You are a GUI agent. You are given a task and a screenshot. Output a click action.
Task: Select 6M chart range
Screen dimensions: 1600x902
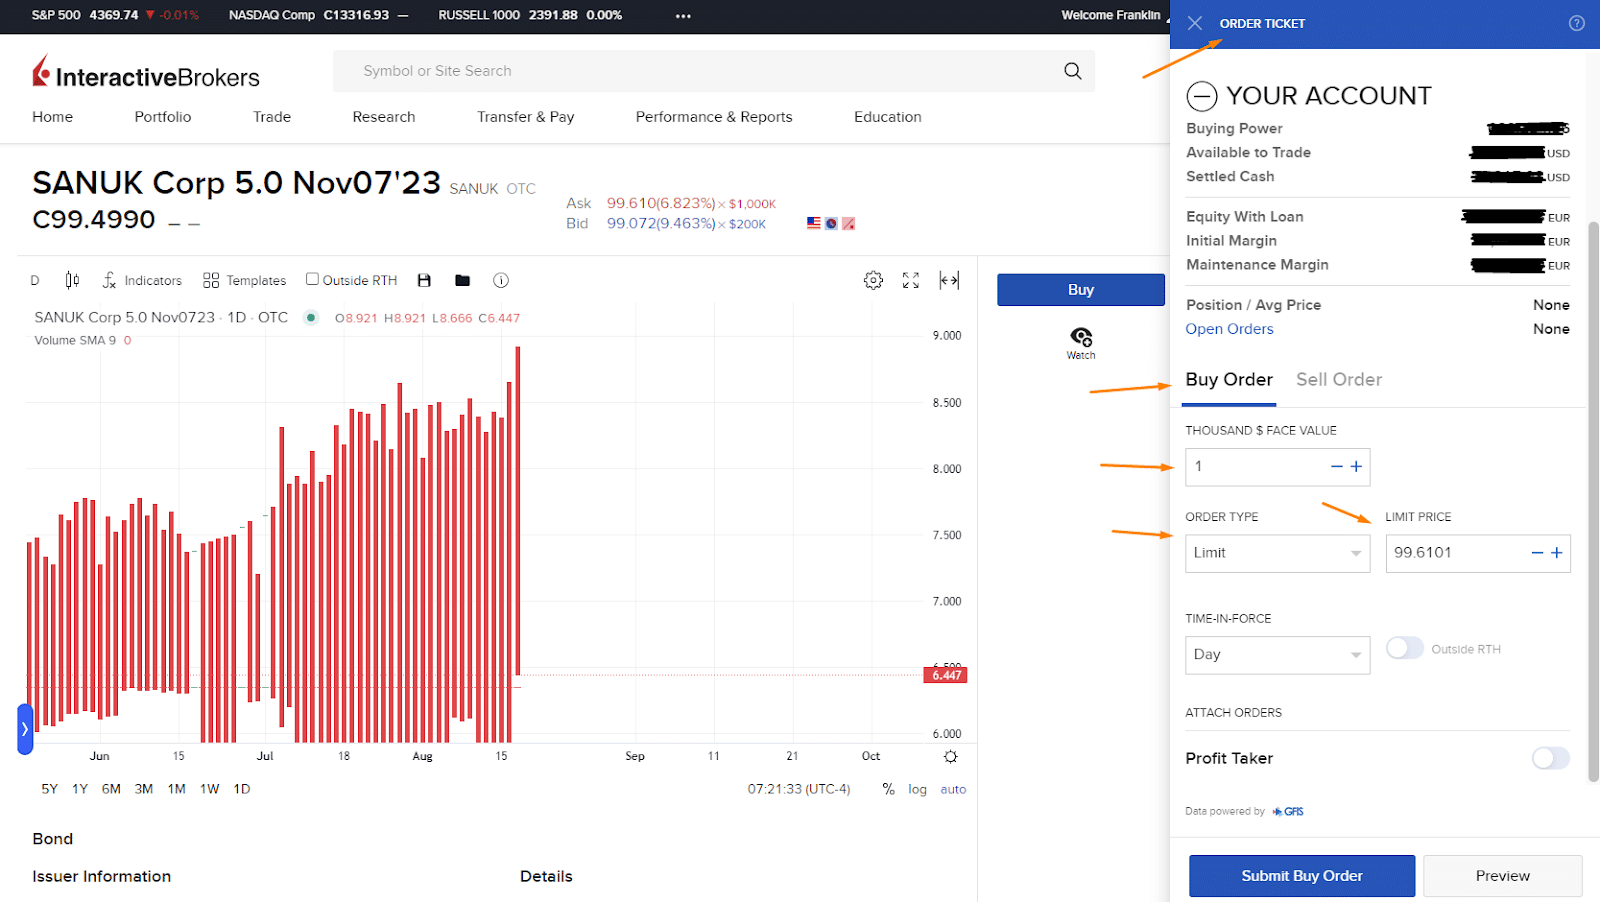pyautogui.click(x=111, y=789)
